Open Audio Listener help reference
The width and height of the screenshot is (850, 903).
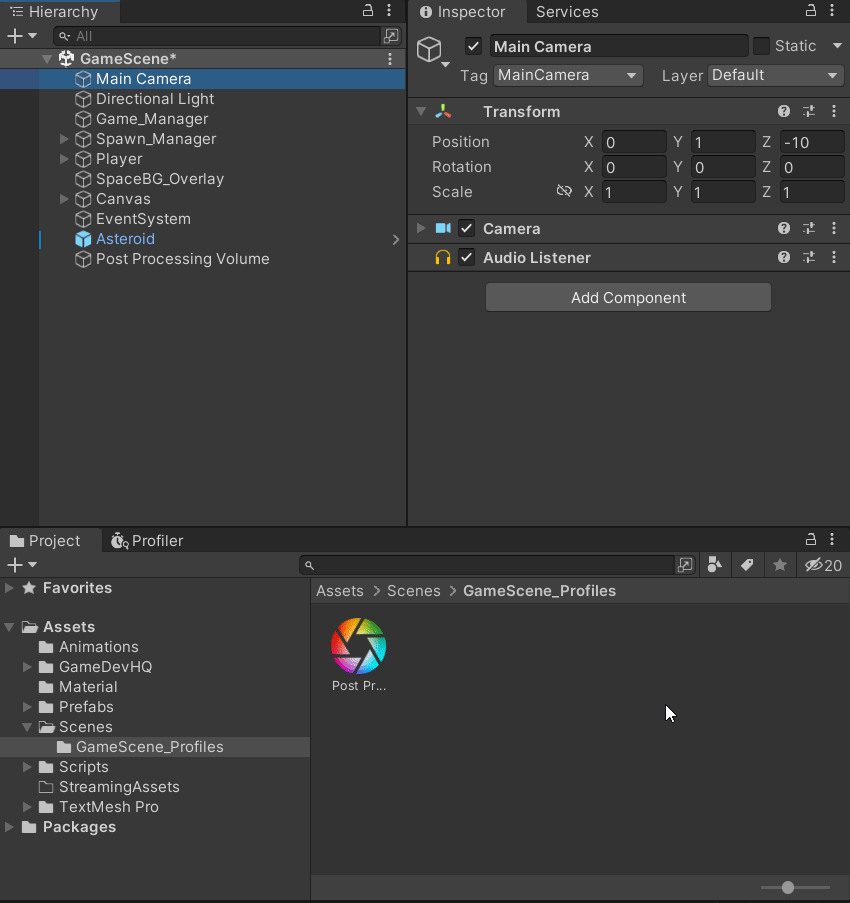point(784,257)
